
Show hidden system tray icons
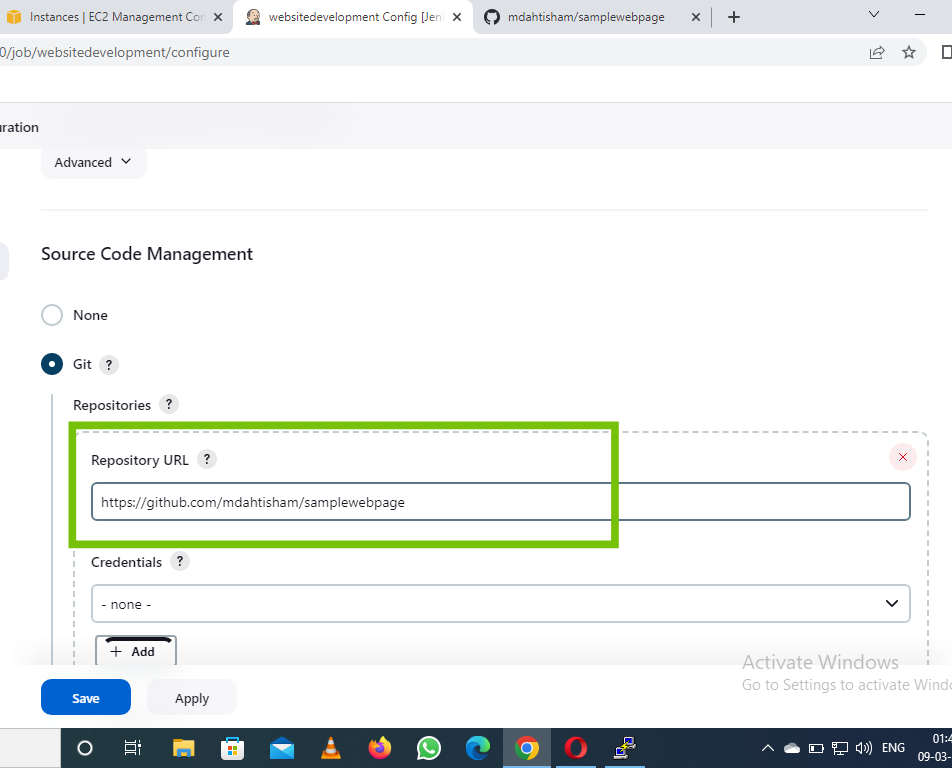coord(768,748)
